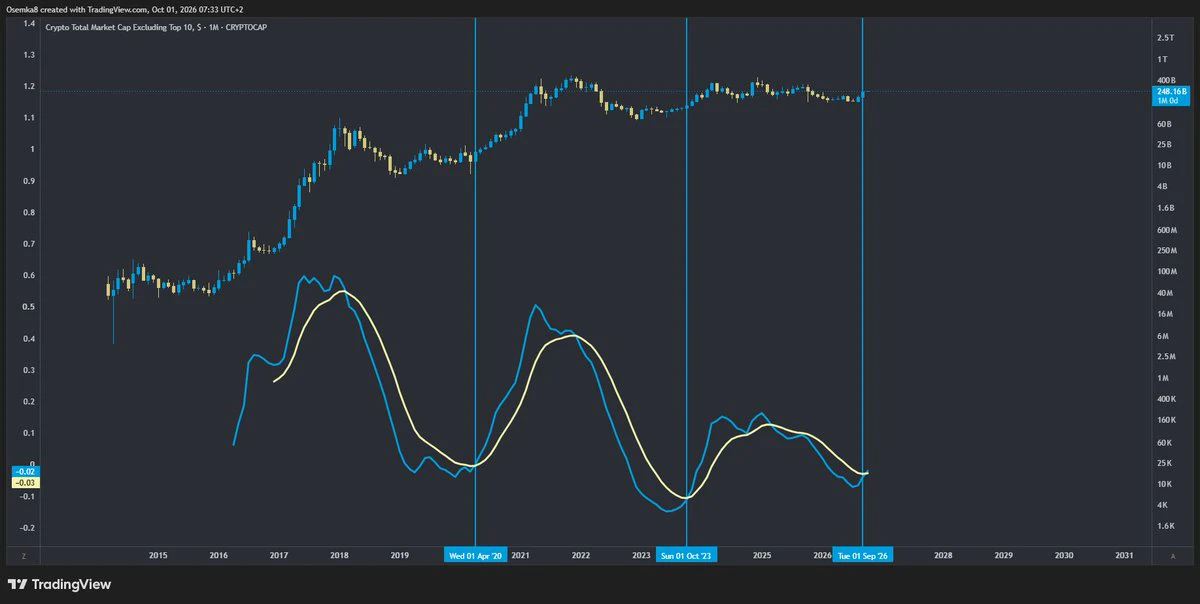Click the 2025 year label on the time axis
1200x604 pixels.
click(x=762, y=556)
